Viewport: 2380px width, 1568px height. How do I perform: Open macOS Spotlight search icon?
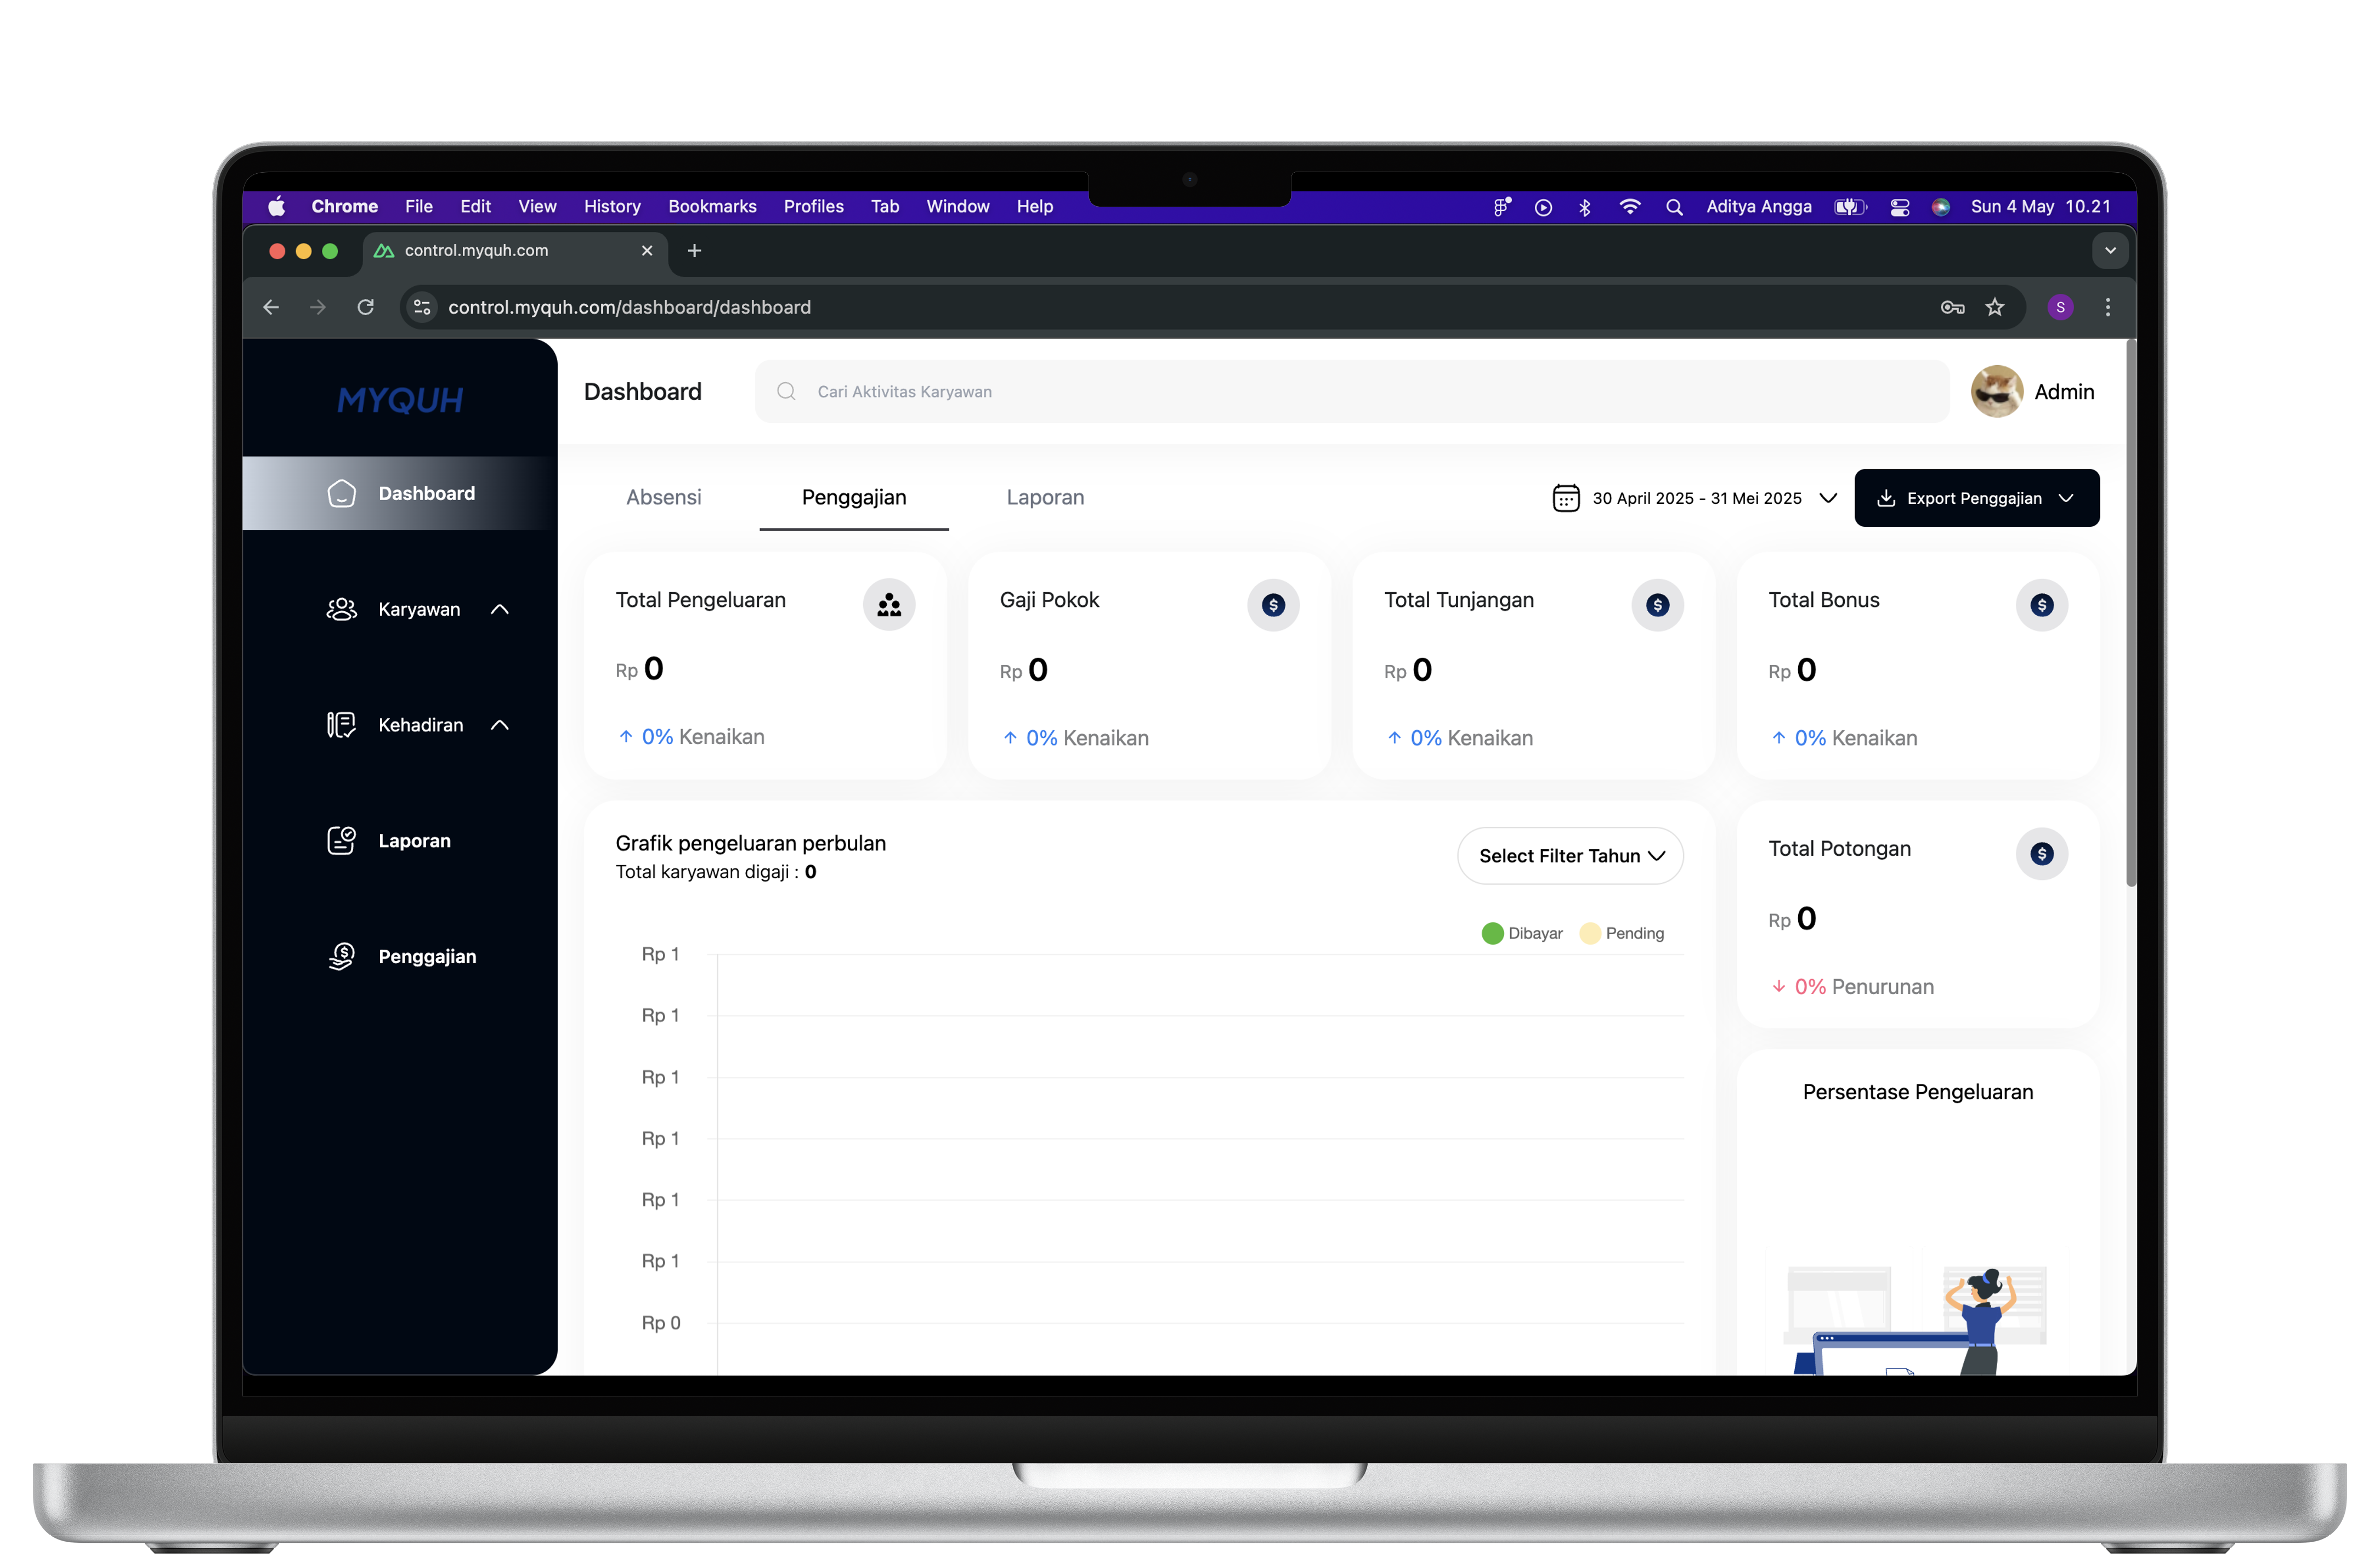pos(1674,207)
